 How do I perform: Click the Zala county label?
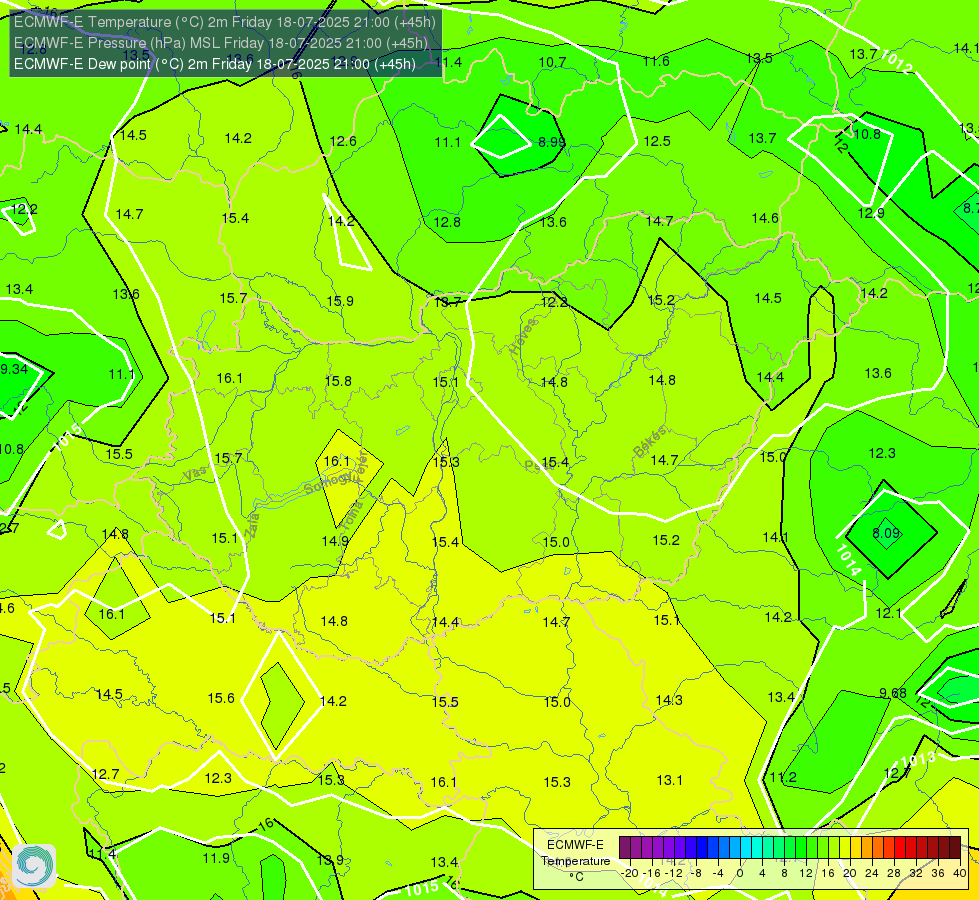[252, 525]
